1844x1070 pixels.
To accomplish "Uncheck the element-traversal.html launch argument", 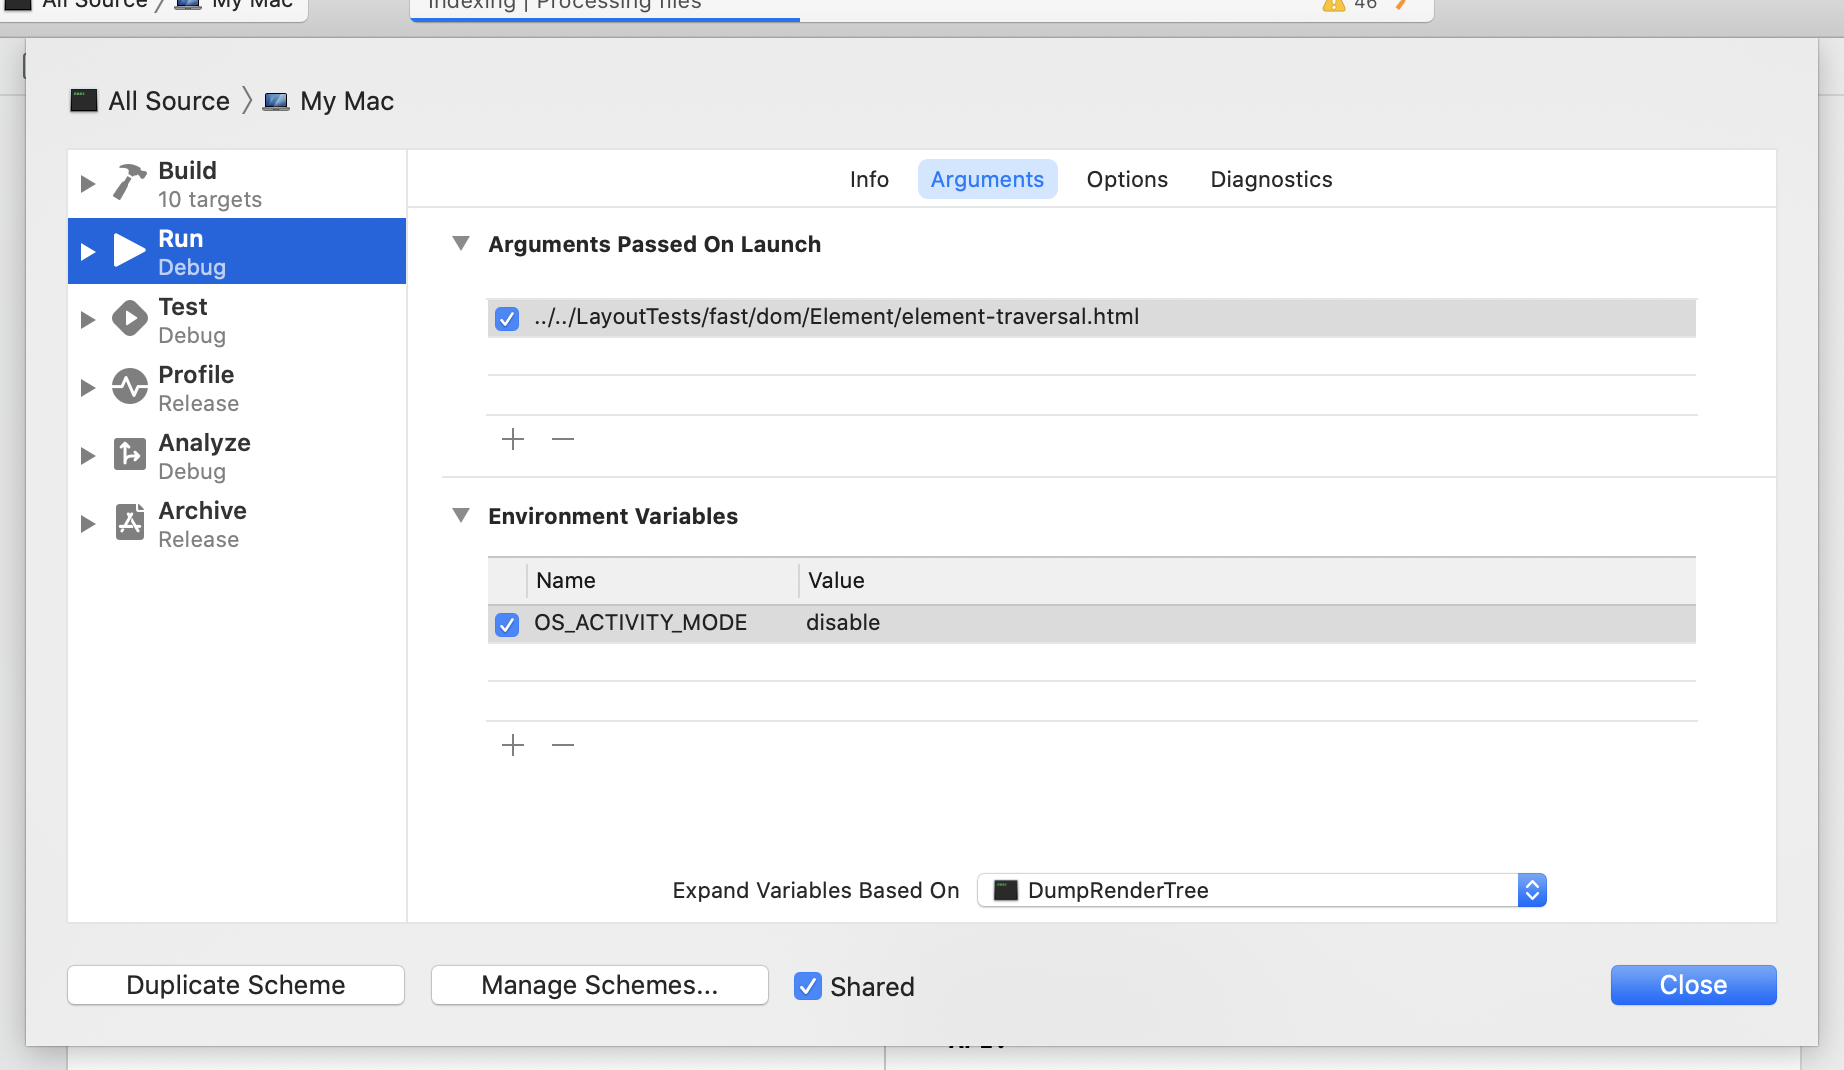I will (x=507, y=318).
